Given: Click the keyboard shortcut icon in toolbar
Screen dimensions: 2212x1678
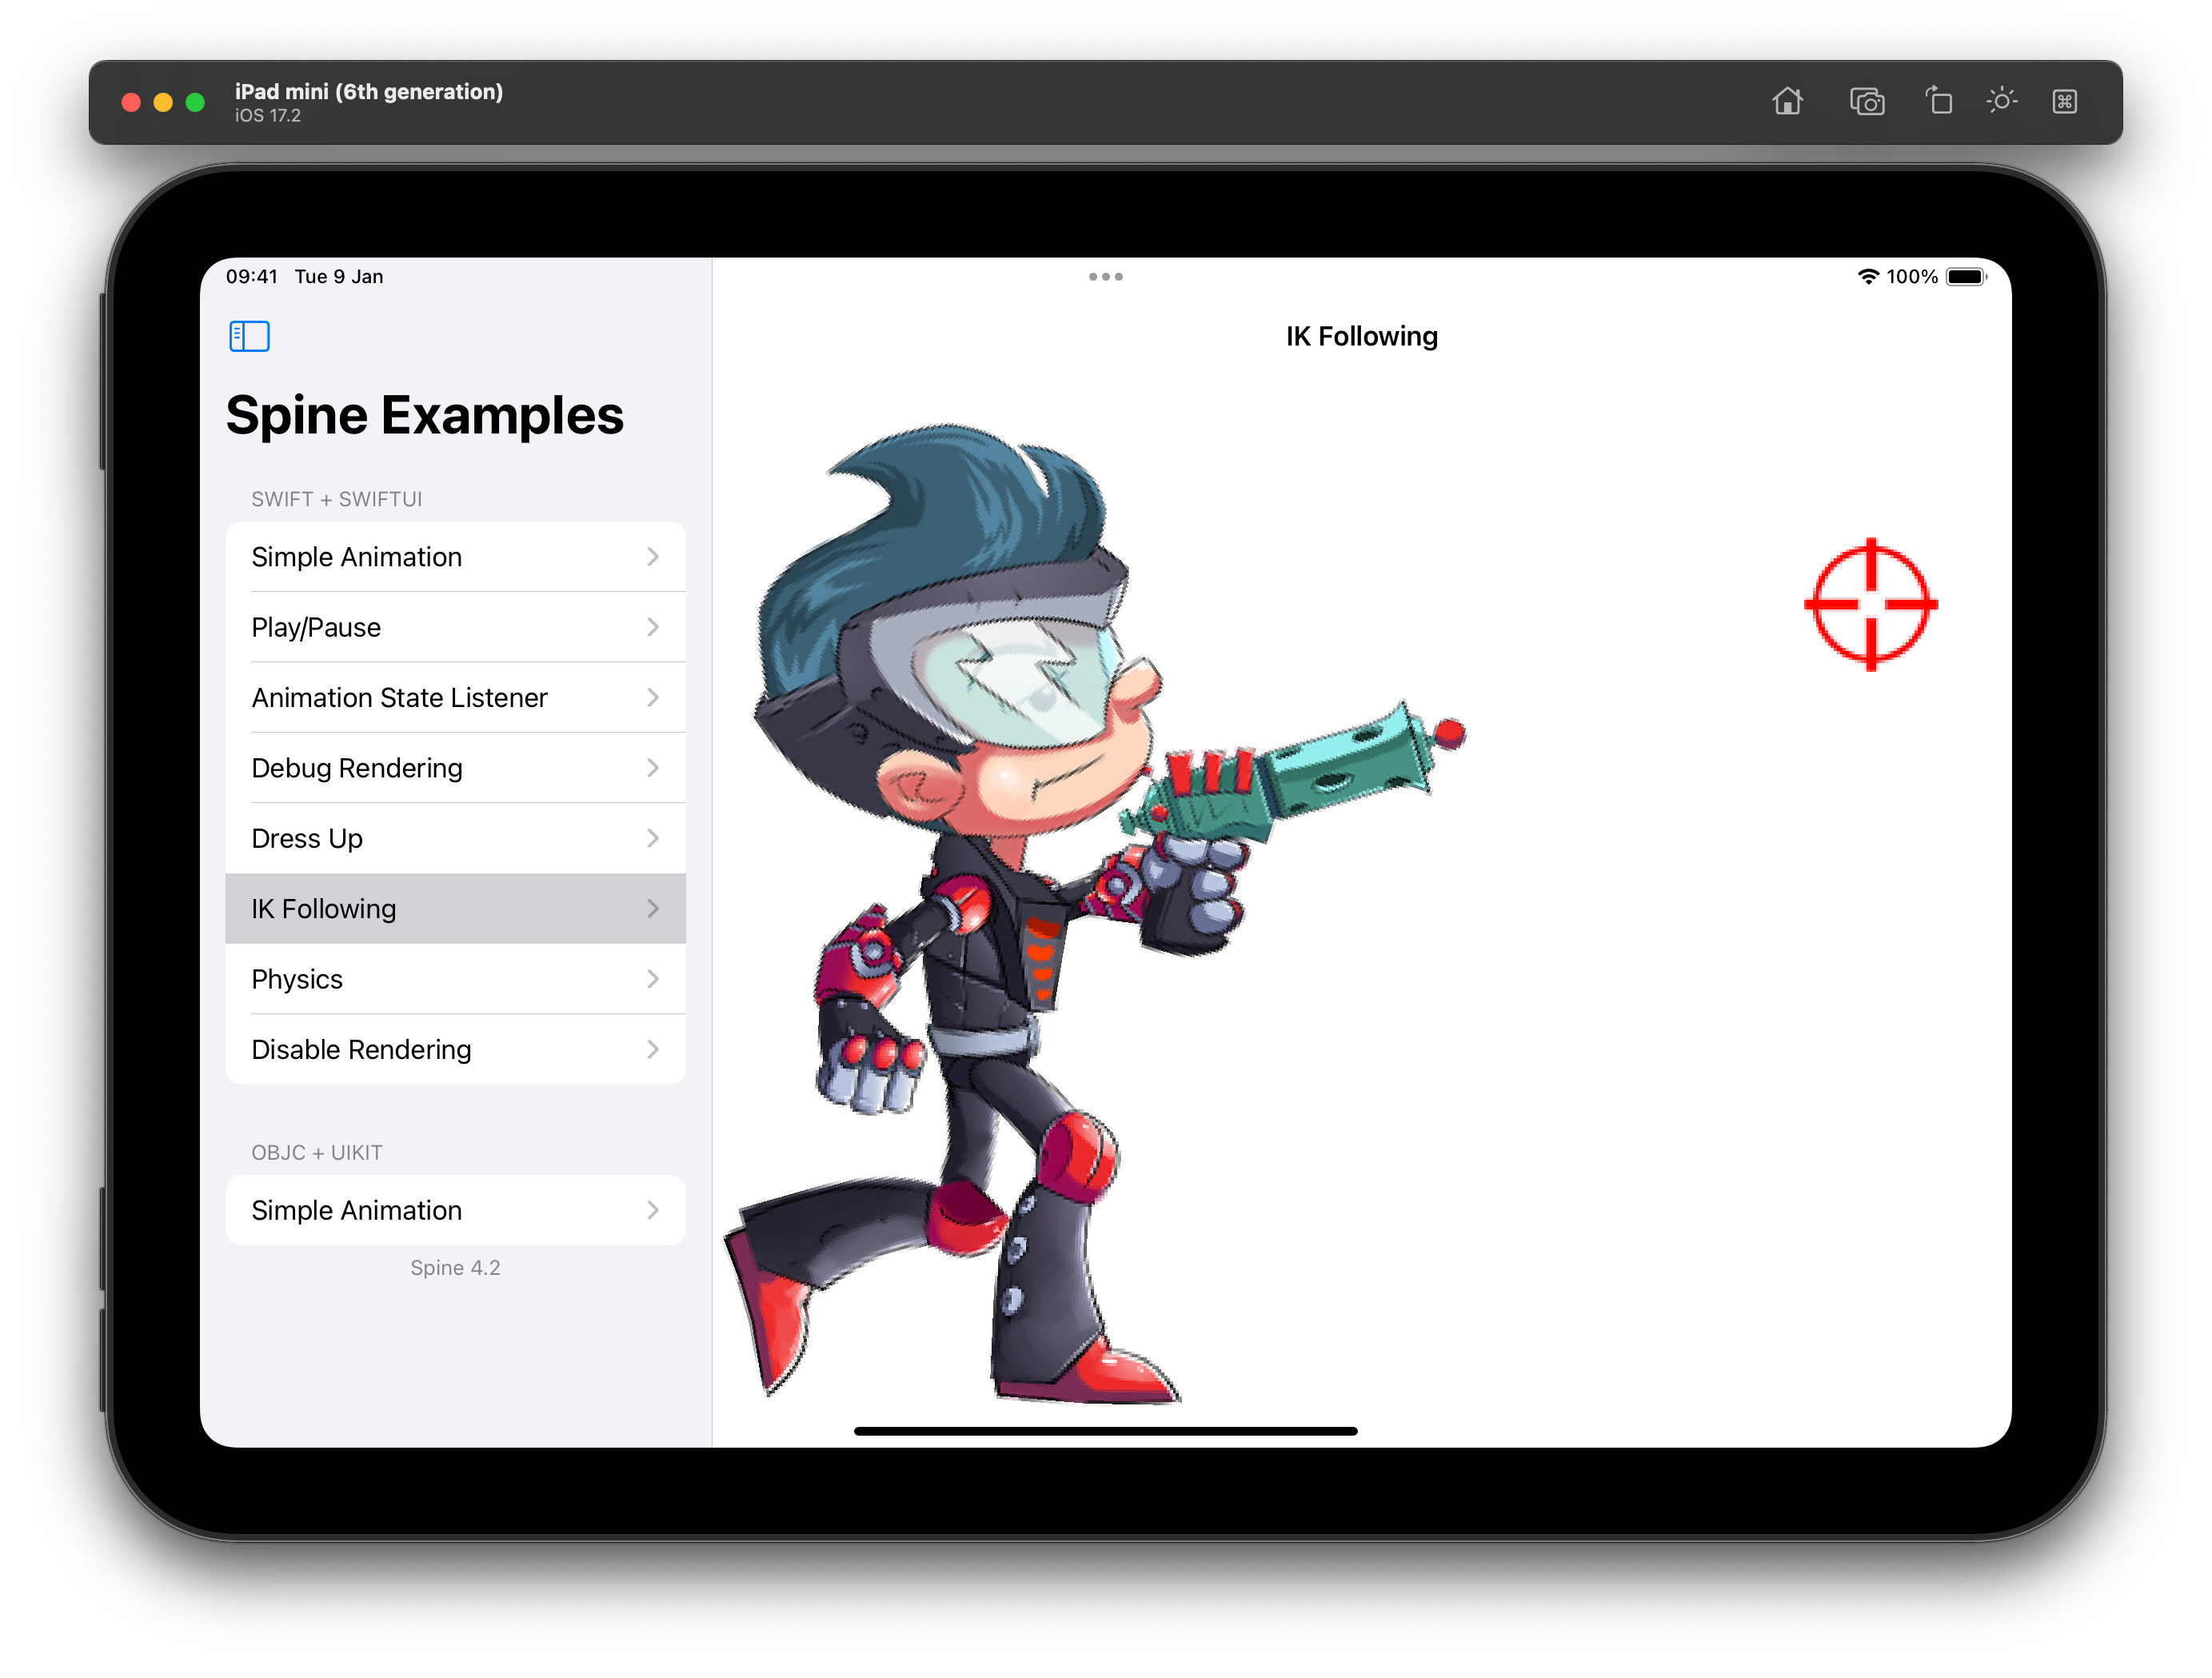Looking at the screenshot, I should point(2066,101).
